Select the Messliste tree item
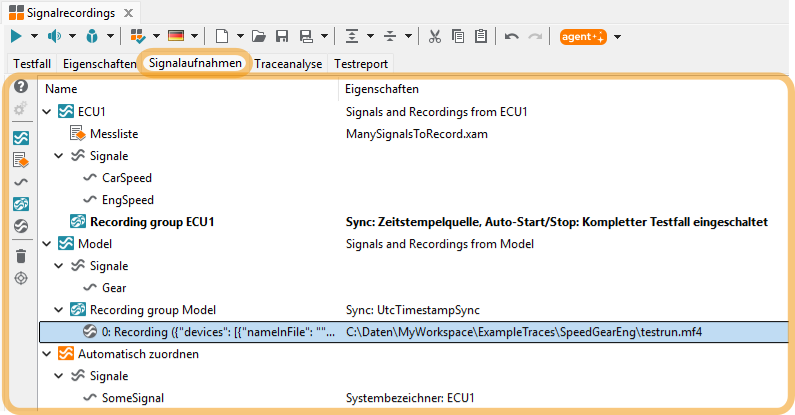795x415 pixels. point(114,134)
